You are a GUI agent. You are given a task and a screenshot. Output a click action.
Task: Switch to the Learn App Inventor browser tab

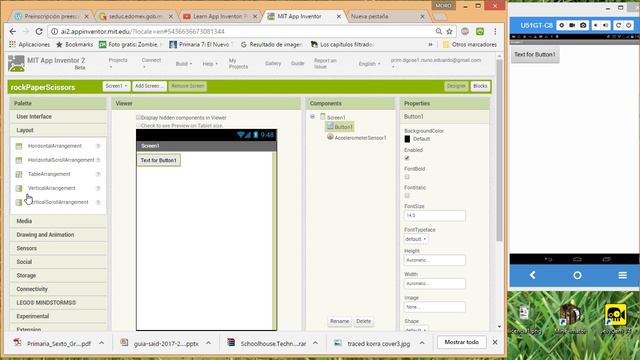pos(220,16)
